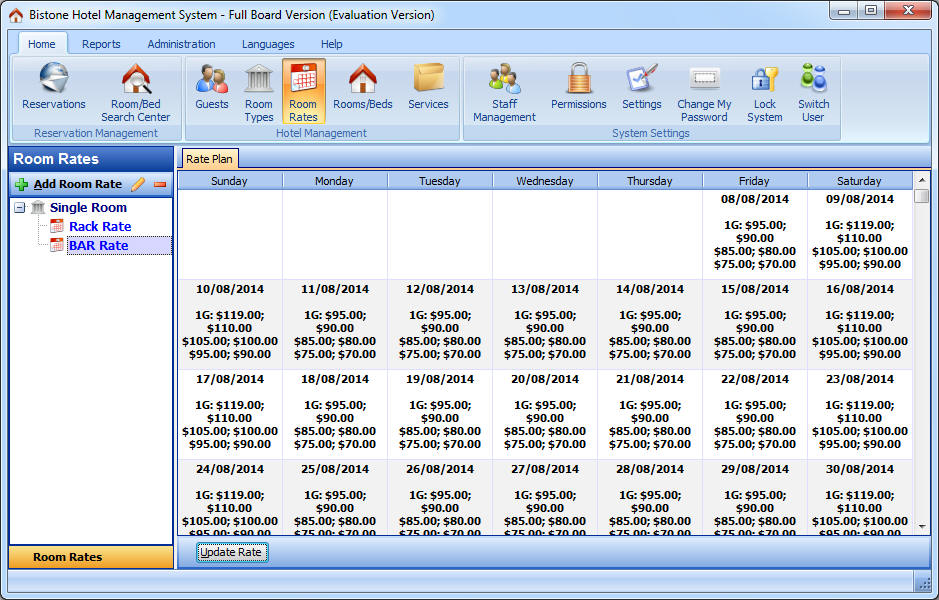Switch to another user
Image resolution: width=939 pixels, height=600 pixels.
[x=813, y=90]
